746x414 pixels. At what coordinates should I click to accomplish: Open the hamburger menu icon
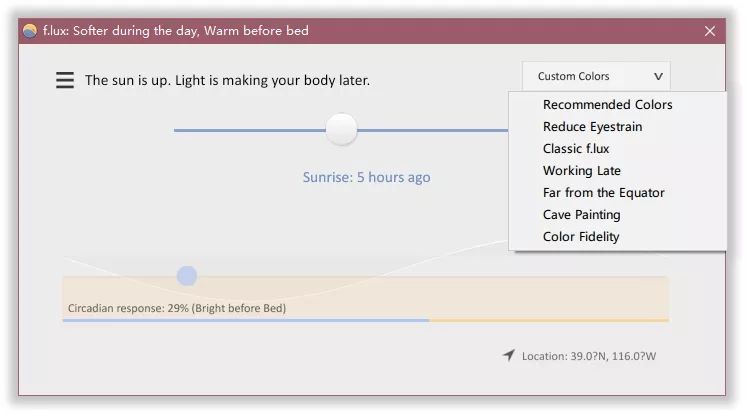click(x=65, y=80)
